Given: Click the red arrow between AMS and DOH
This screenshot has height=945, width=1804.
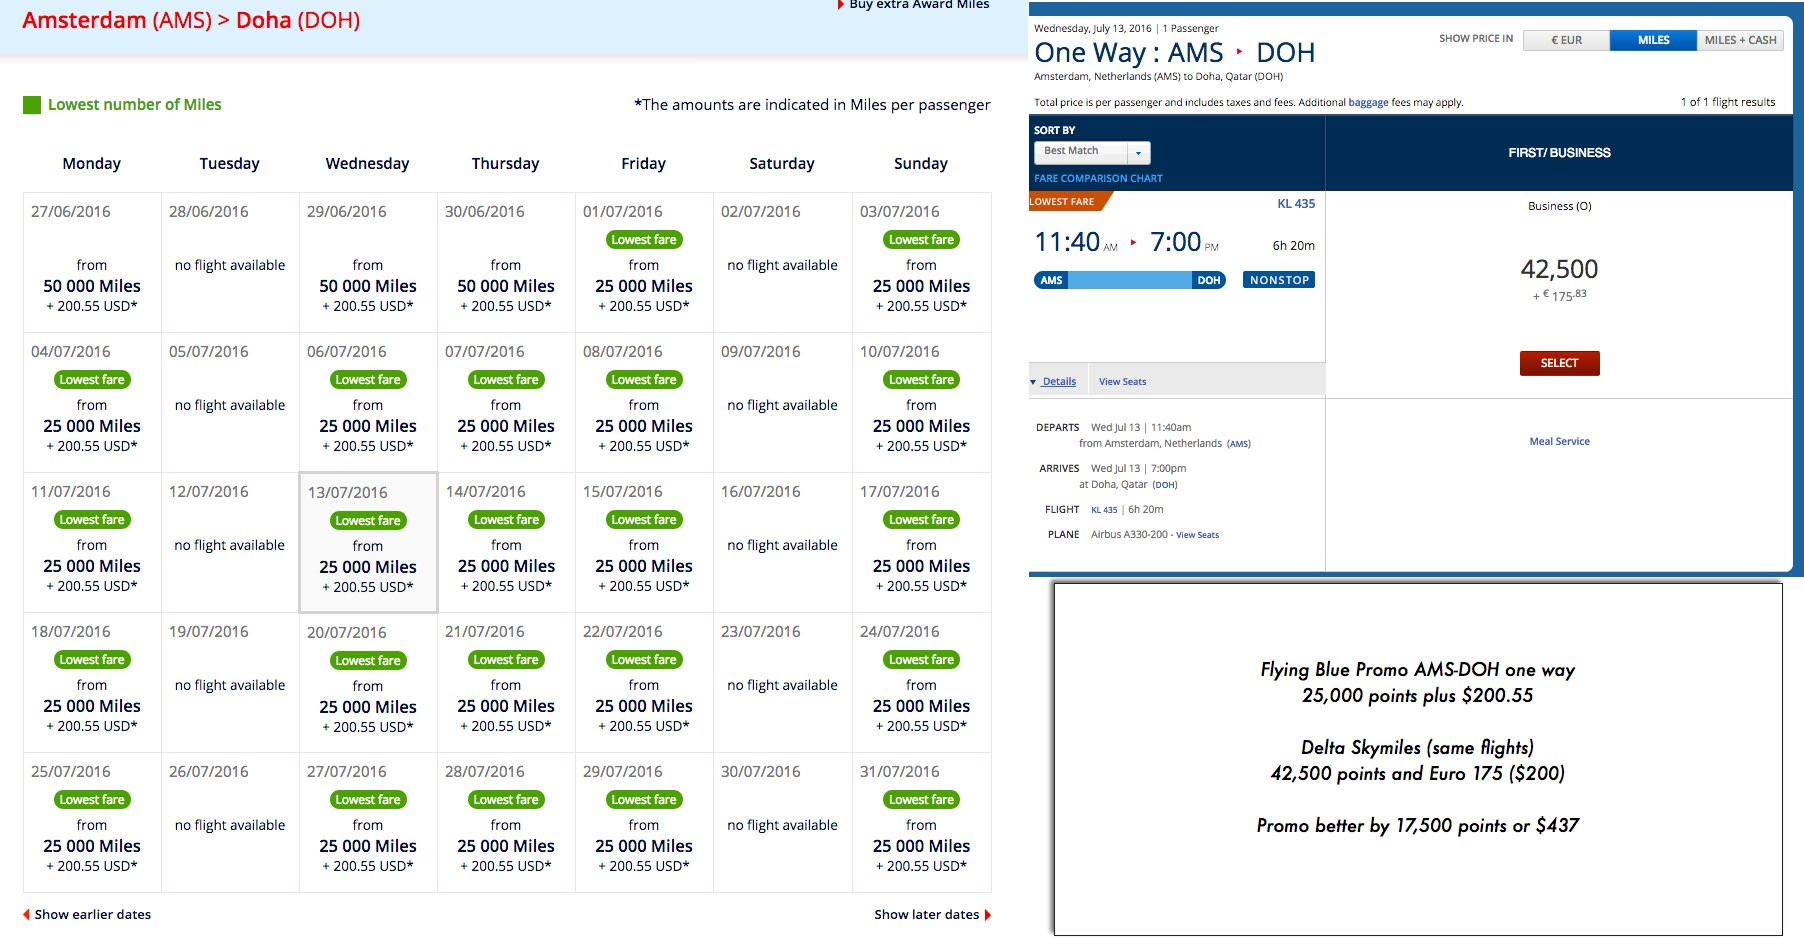Looking at the screenshot, I should point(1239,51).
